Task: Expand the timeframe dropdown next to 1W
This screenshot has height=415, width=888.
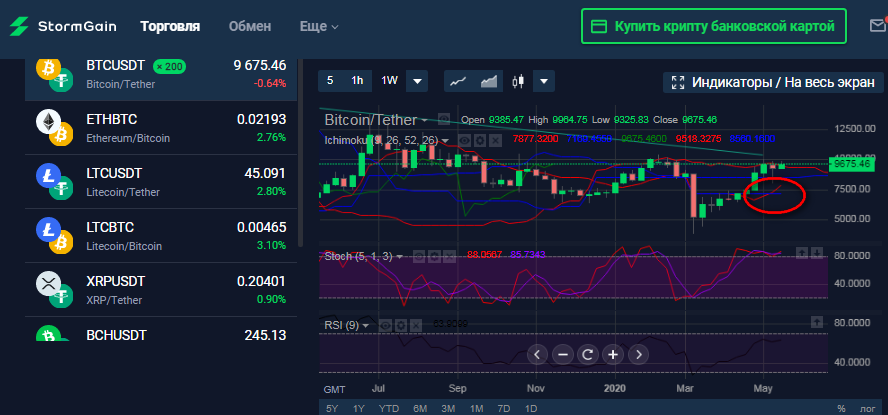Action: [x=417, y=81]
